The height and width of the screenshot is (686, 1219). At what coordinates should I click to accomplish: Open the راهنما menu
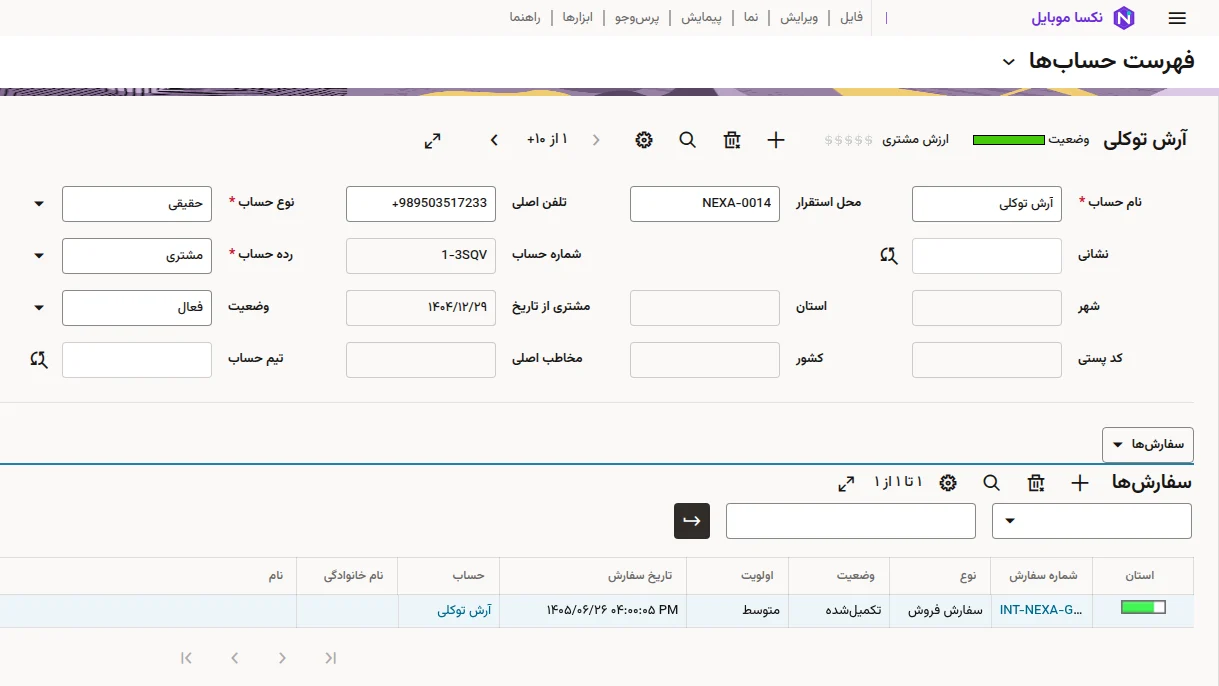525,18
